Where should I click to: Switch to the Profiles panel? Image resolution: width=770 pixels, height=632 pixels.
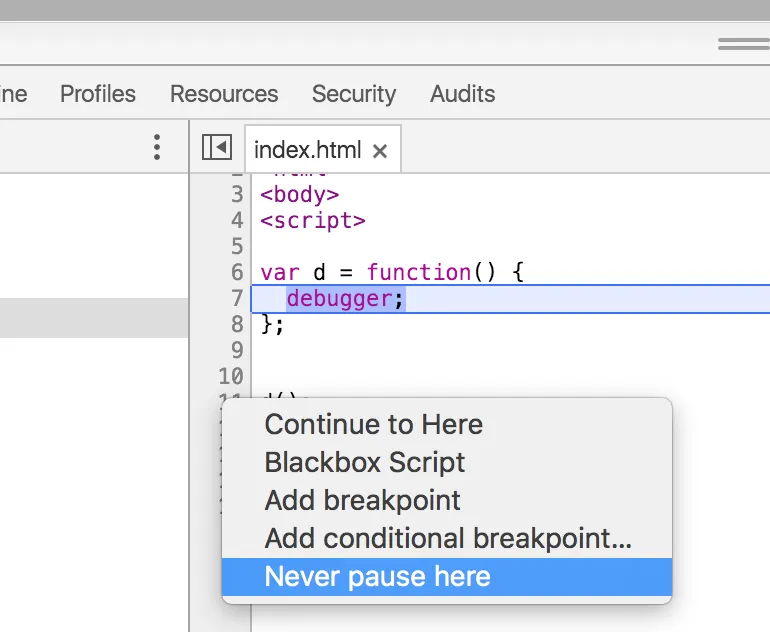point(98,94)
